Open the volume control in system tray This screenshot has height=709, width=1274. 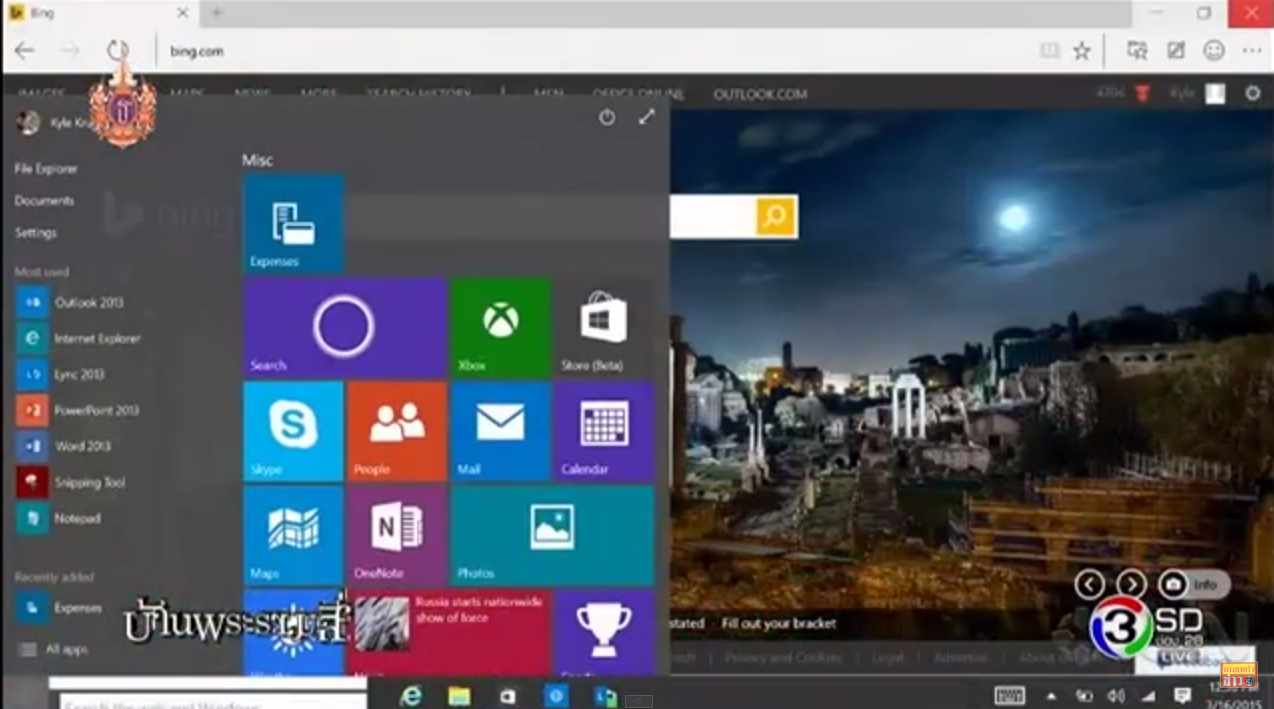pyautogui.click(x=1116, y=695)
